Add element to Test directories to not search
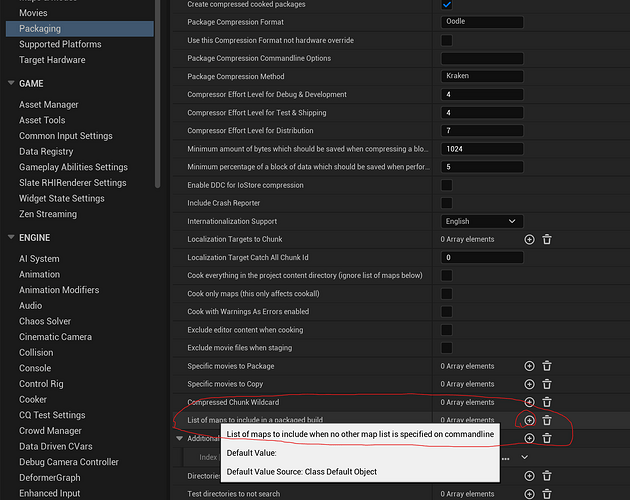The width and height of the screenshot is (630, 500). tap(529, 494)
